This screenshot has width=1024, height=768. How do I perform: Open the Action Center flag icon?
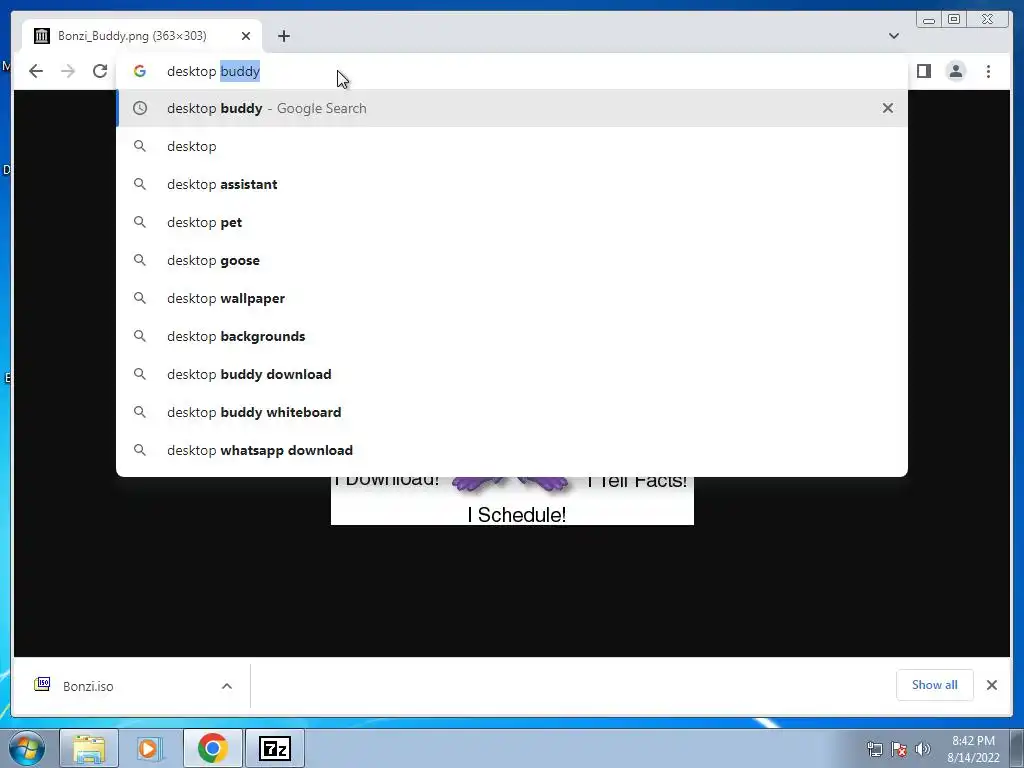click(x=899, y=749)
